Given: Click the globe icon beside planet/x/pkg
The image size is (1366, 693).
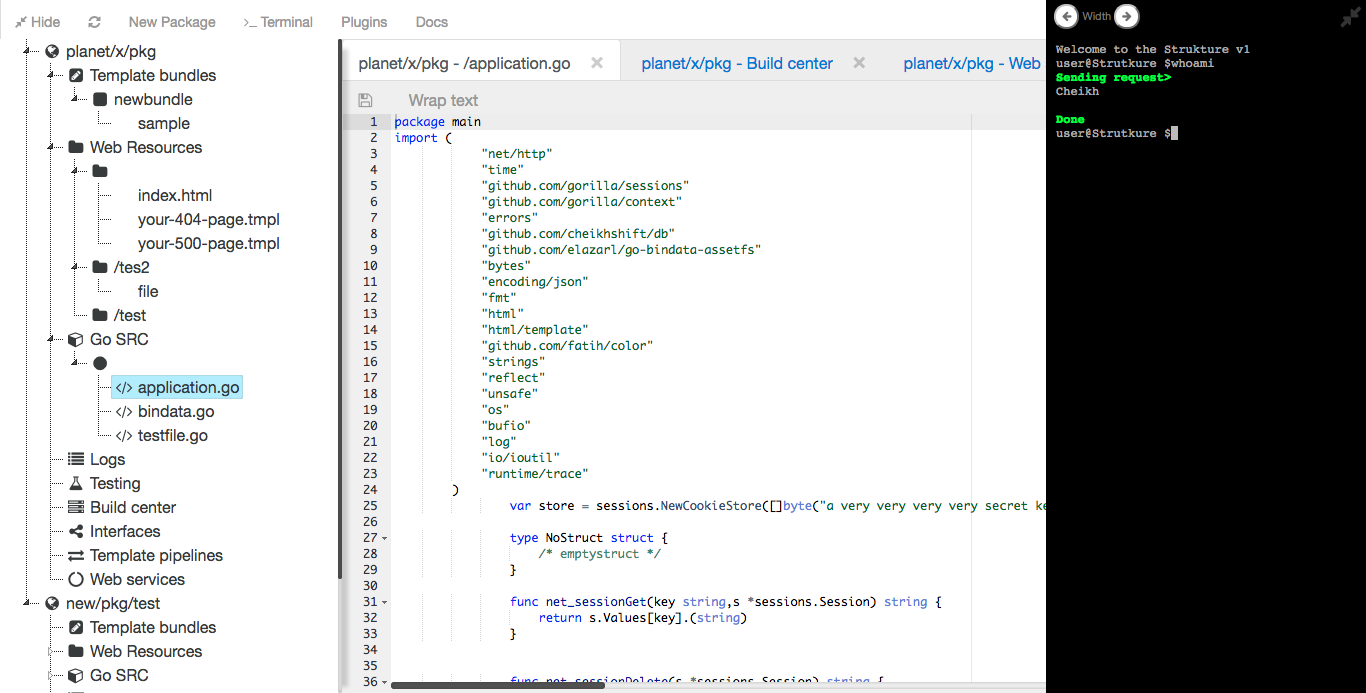Looking at the screenshot, I should (x=53, y=52).
